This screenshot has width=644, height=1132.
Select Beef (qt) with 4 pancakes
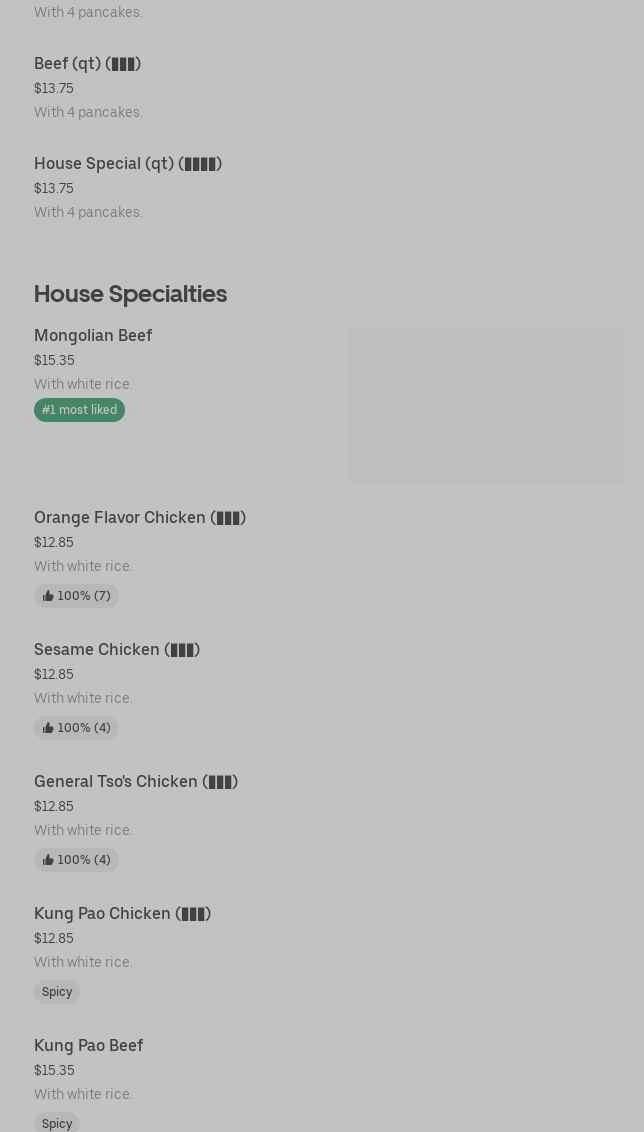click(x=87, y=64)
